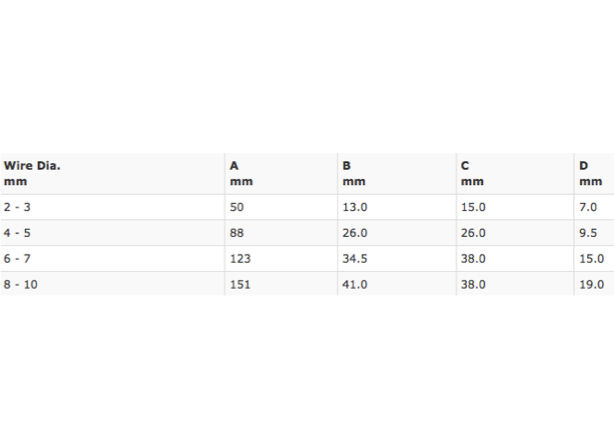Select the 2 - 3 wire diameter row

18,207
